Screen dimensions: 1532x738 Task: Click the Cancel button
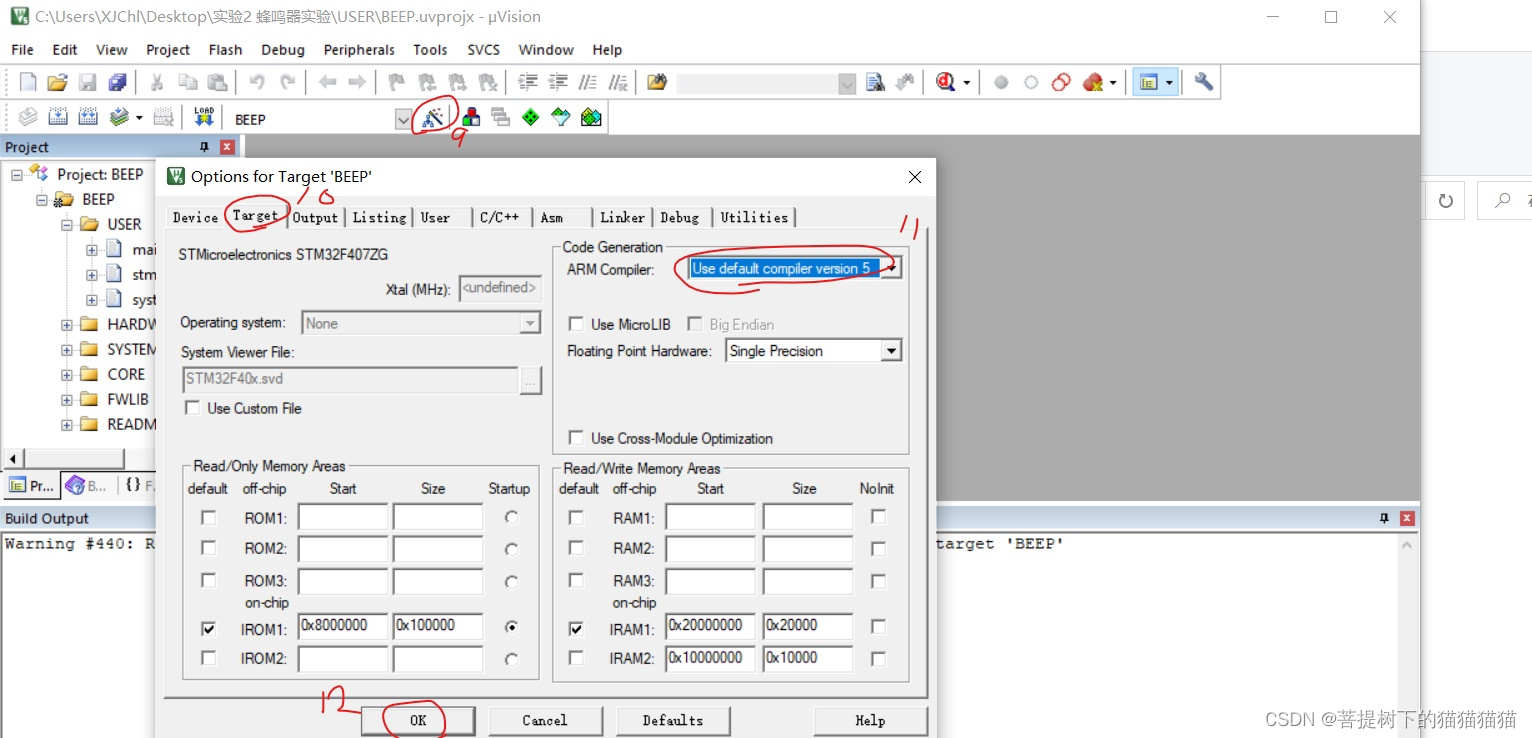click(x=545, y=720)
